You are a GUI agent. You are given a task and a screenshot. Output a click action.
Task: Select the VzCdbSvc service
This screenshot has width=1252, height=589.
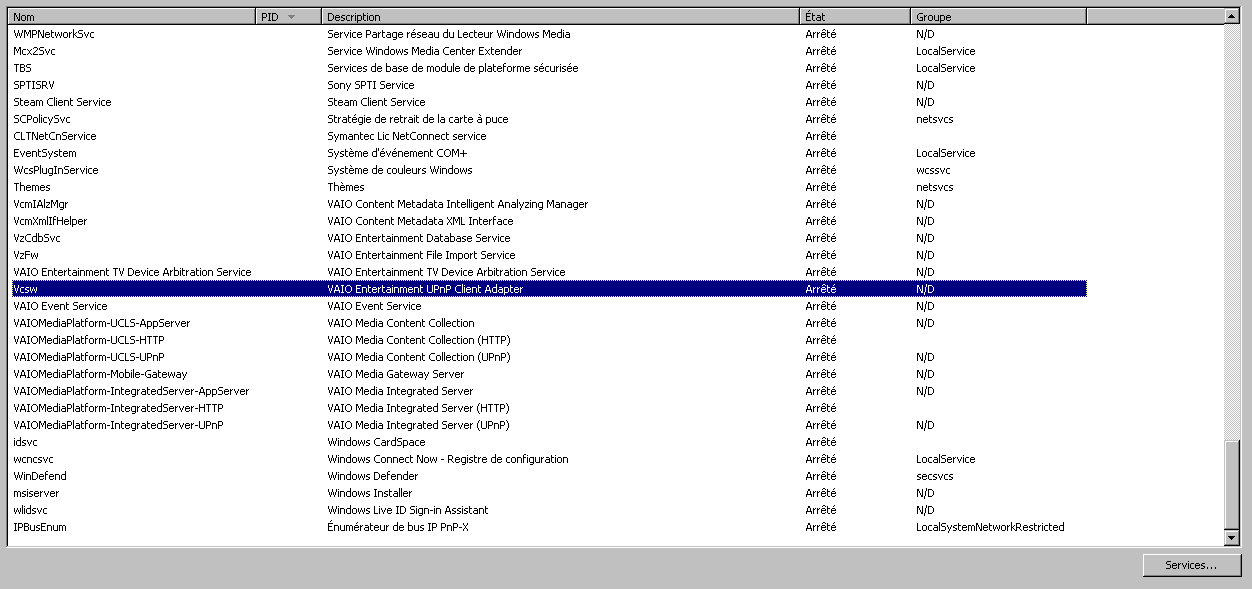click(x=37, y=238)
